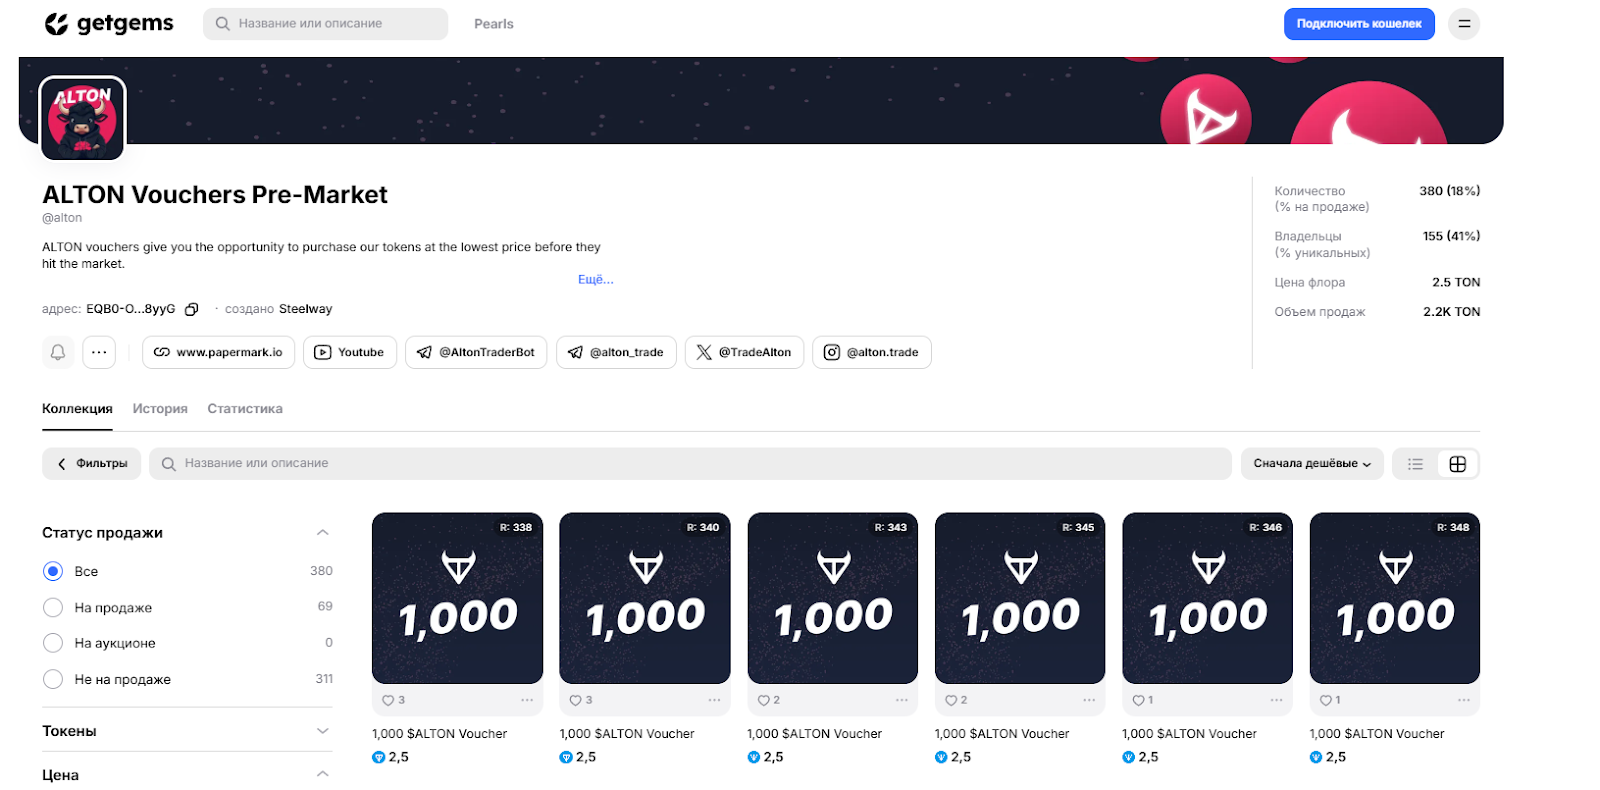
Task: Open options menu for R: 343 voucher
Action: [x=902, y=700]
